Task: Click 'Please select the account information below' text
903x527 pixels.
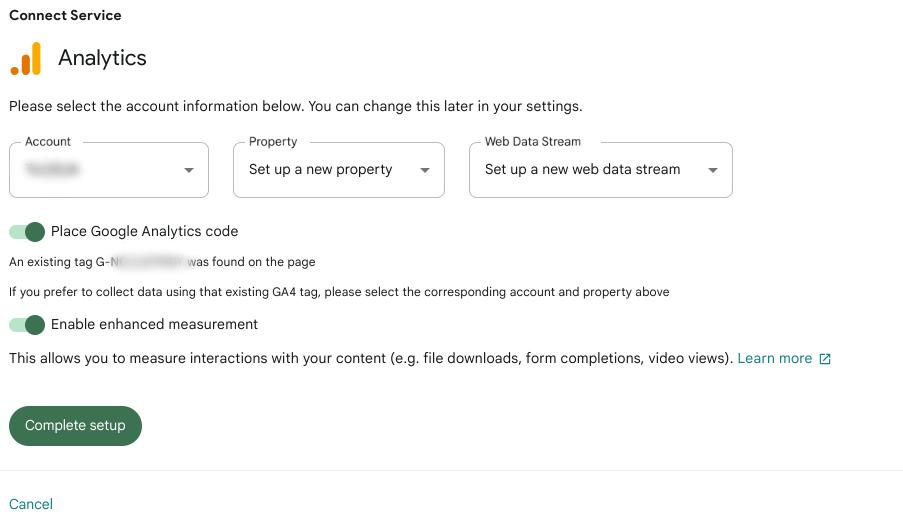Action: point(295,107)
